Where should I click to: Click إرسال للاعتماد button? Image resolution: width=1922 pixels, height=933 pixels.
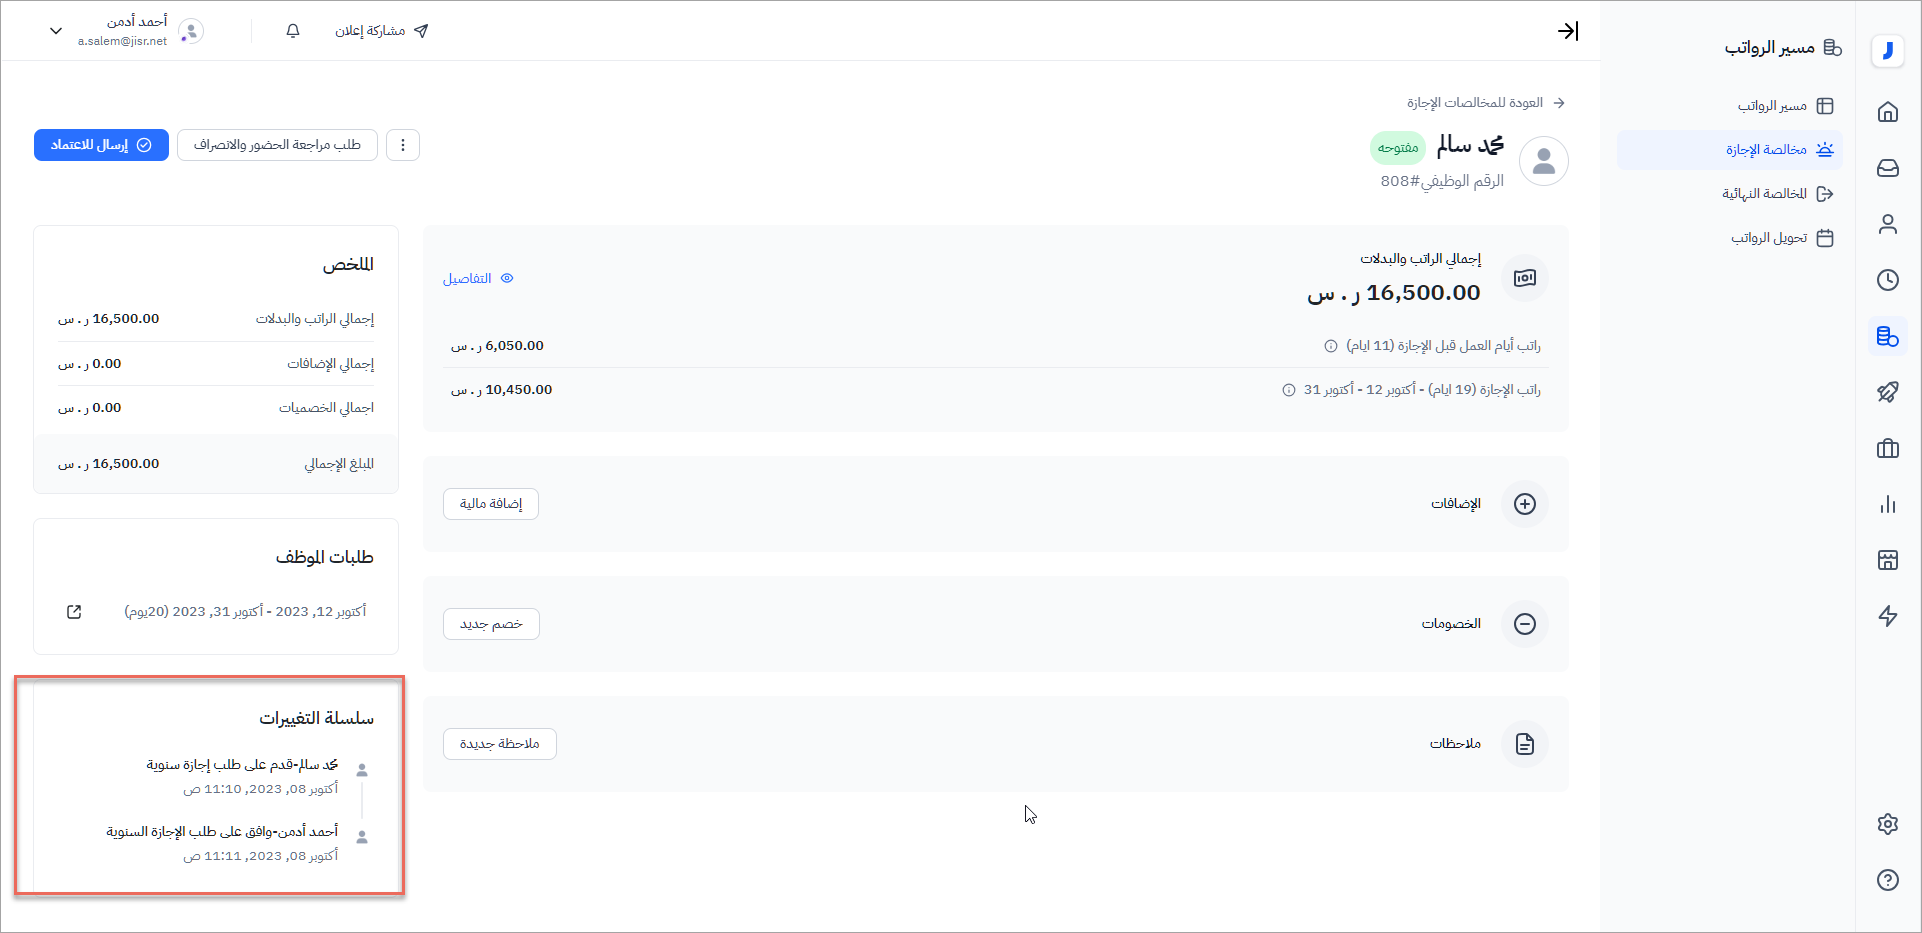tap(101, 145)
